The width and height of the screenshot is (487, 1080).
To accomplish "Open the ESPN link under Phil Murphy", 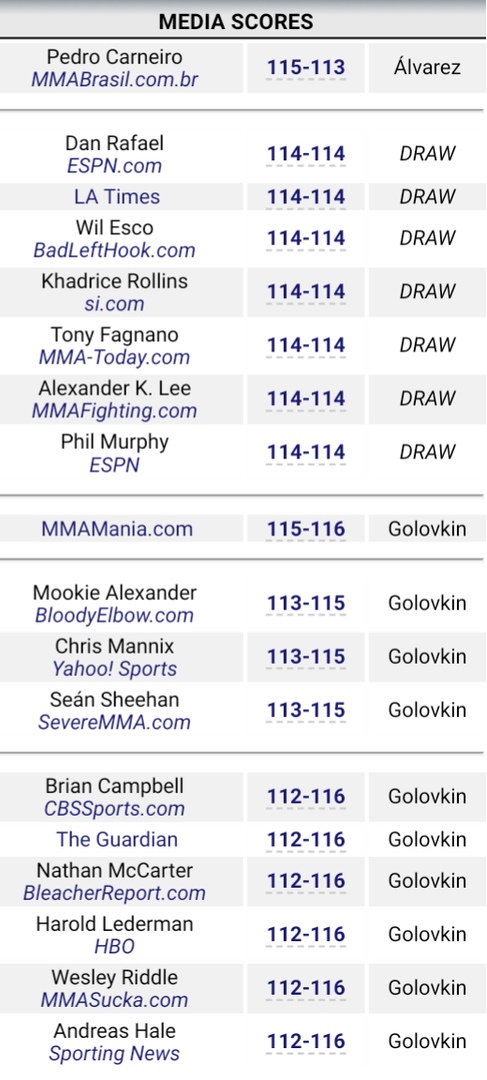I will click(x=114, y=465).
